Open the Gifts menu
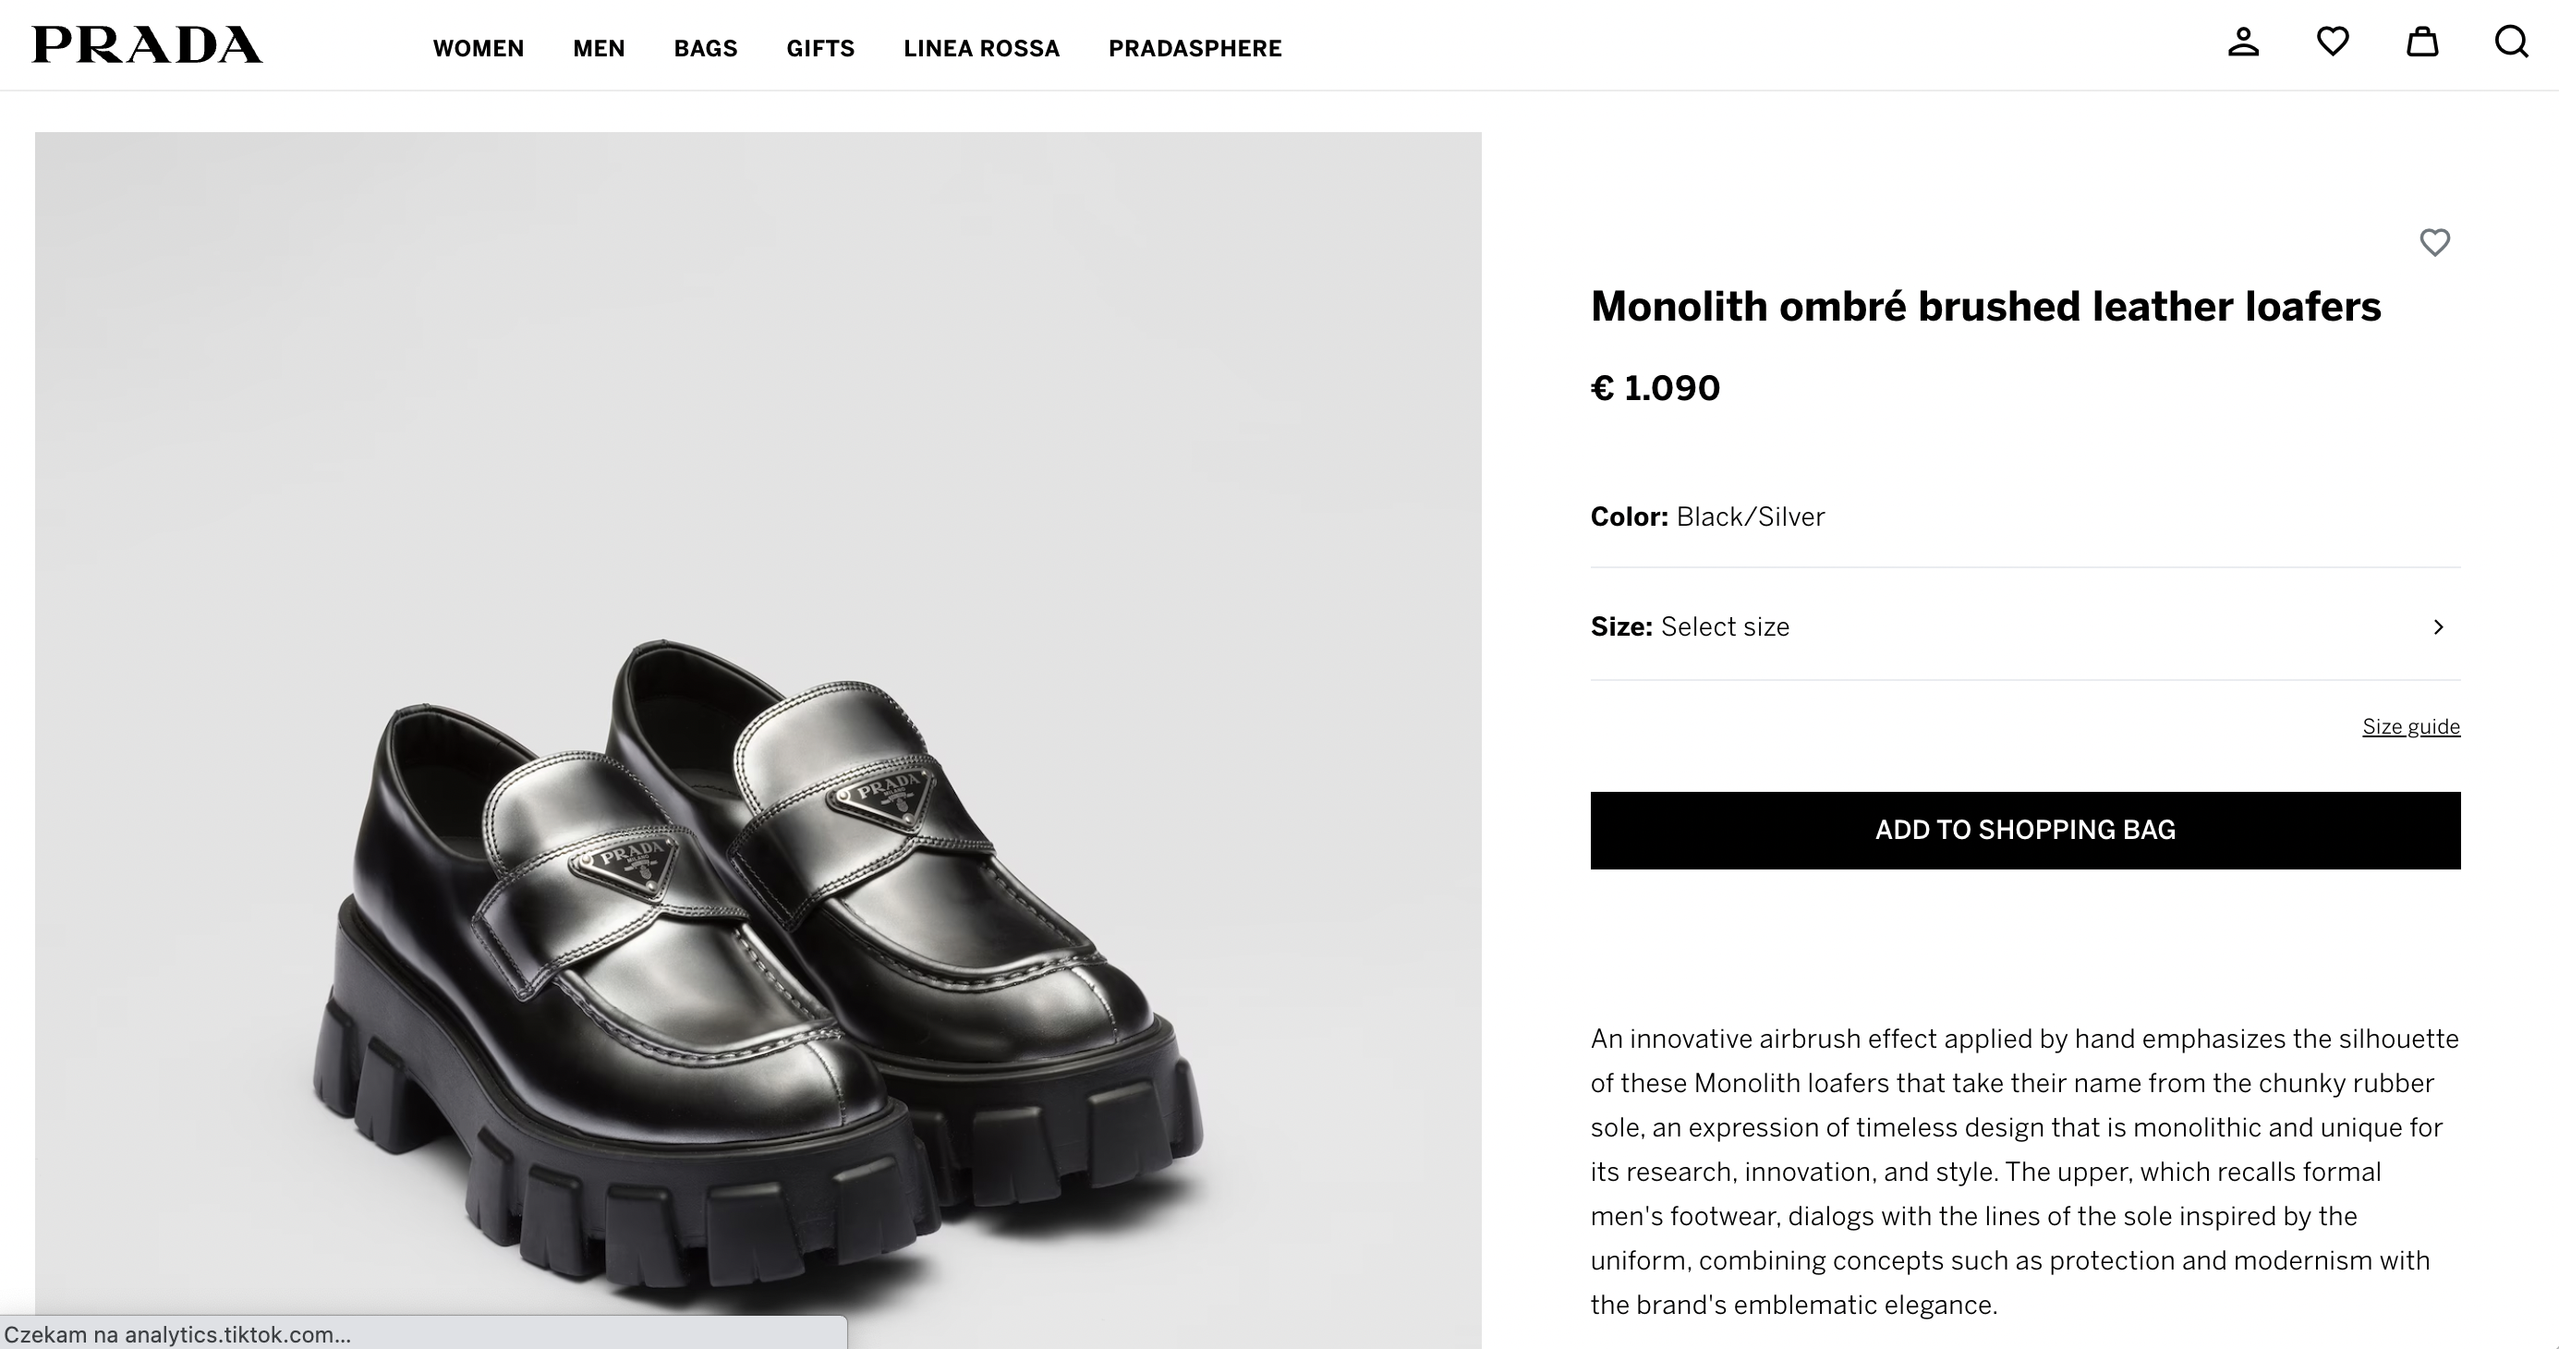Image resolution: width=2559 pixels, height=1349 pixels. pos(820,48)
